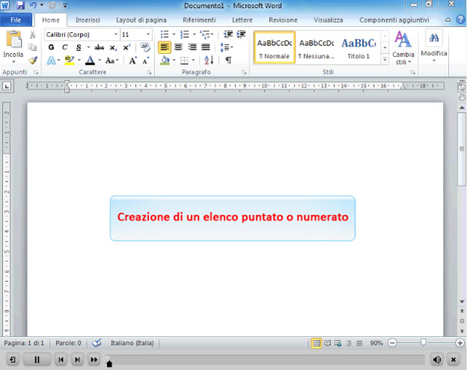Switch to the Lettere tab
Screen dimensions: 467x370
242,20
